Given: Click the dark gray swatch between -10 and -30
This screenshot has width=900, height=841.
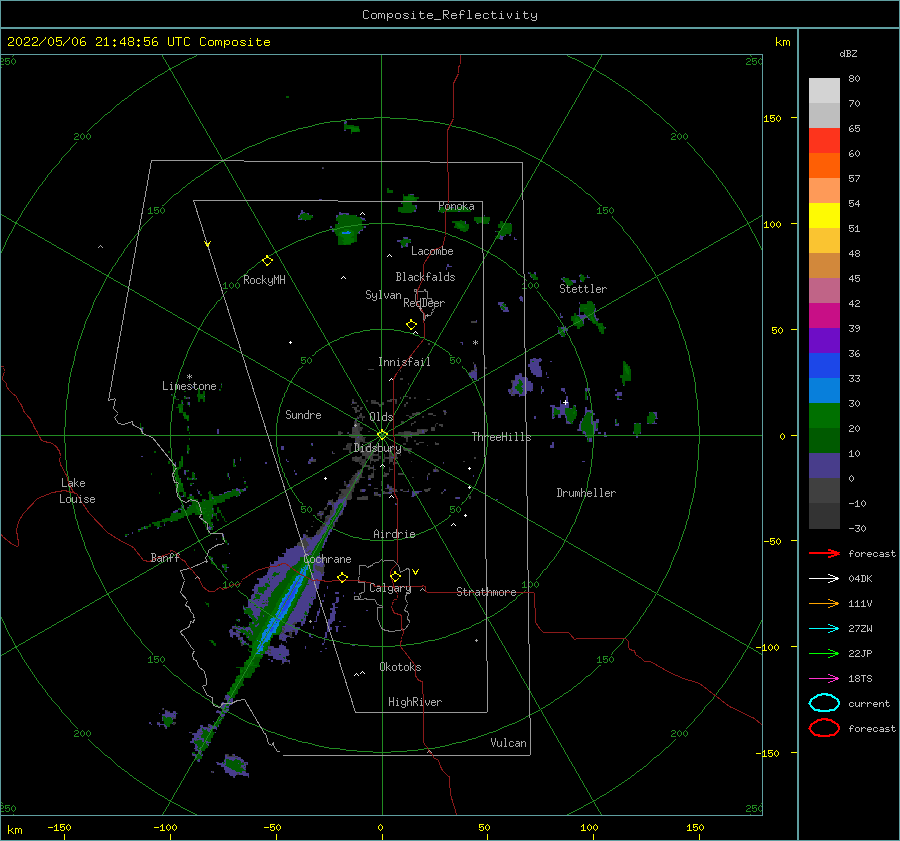Looking at the screenshot, I should (x=824, y=516).
